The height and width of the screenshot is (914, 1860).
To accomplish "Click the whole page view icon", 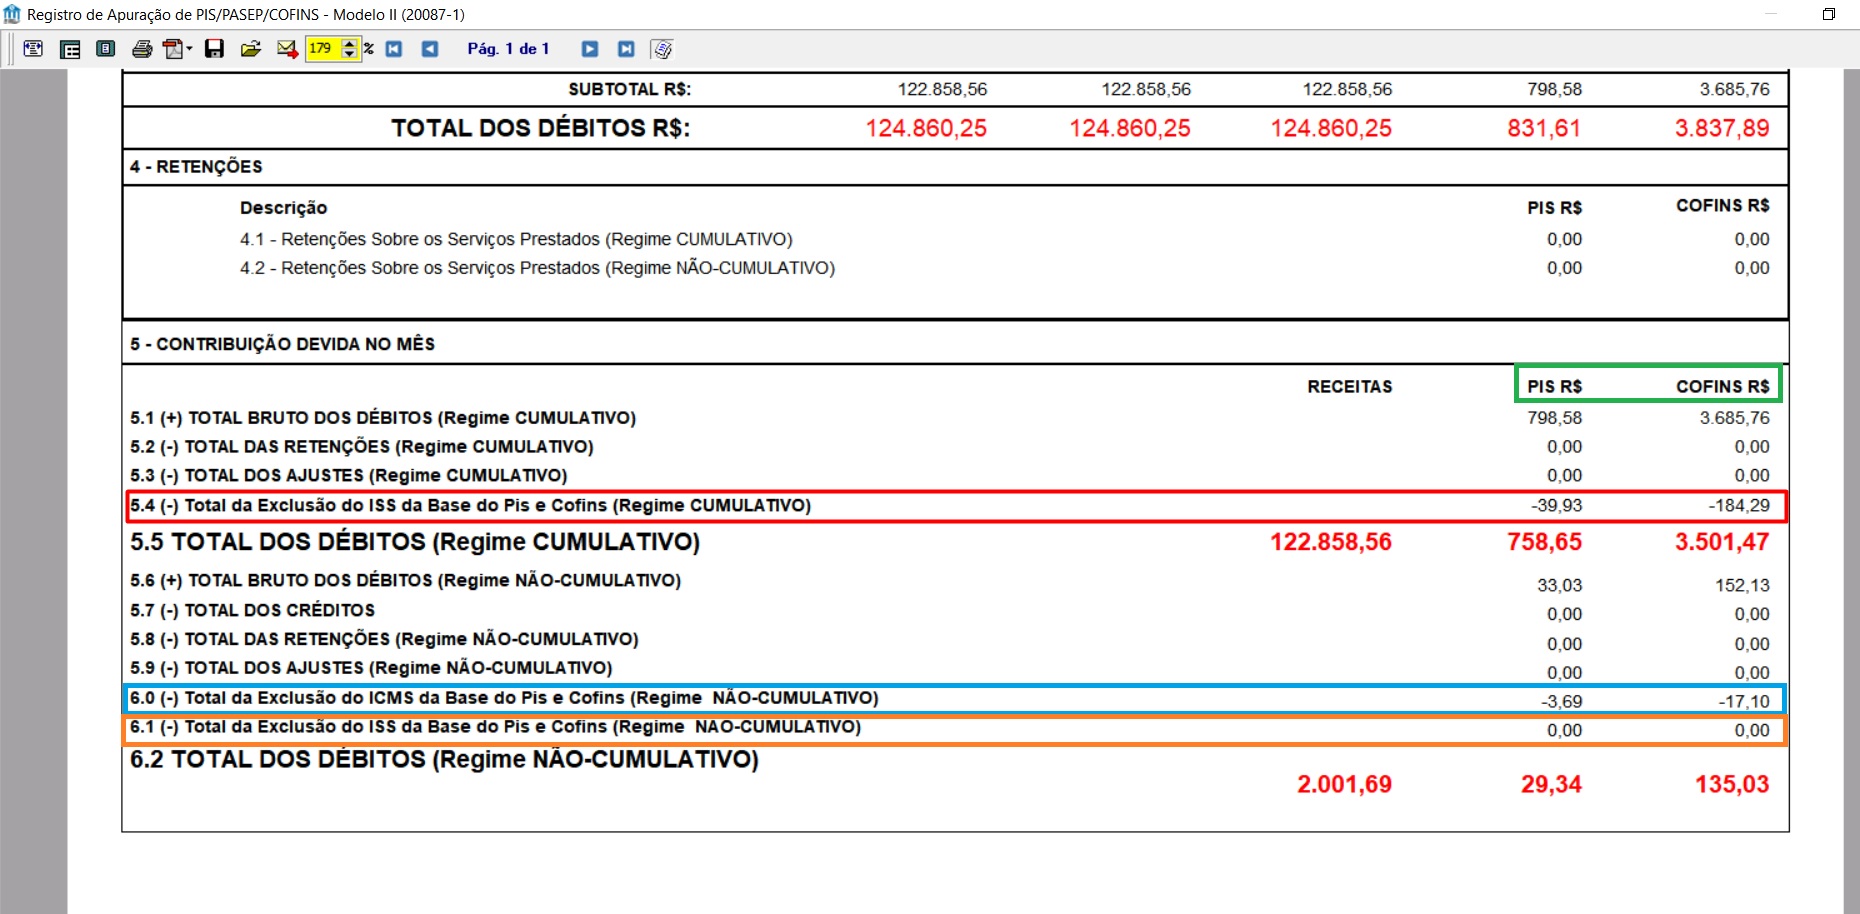I will pyautogui.click(x=105, y=49).
